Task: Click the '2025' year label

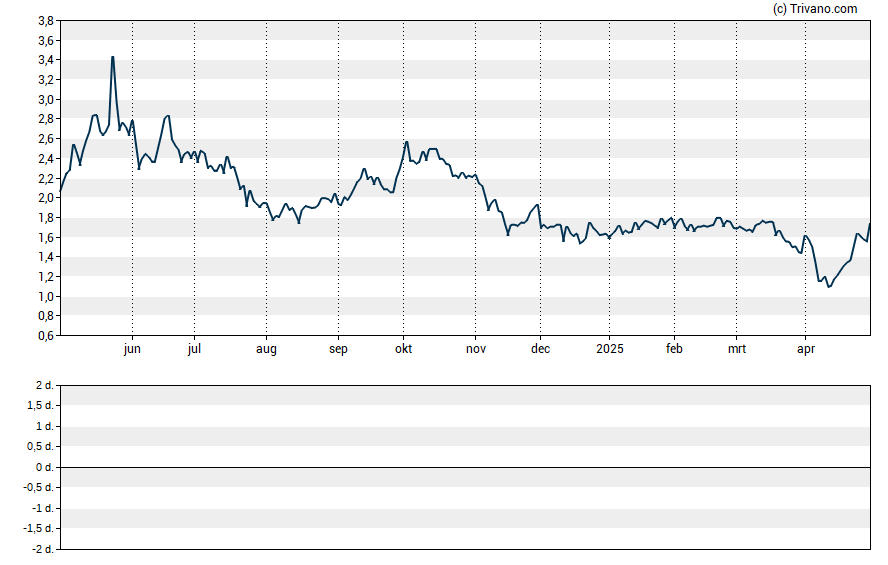Action: click(x=609, y=349)
